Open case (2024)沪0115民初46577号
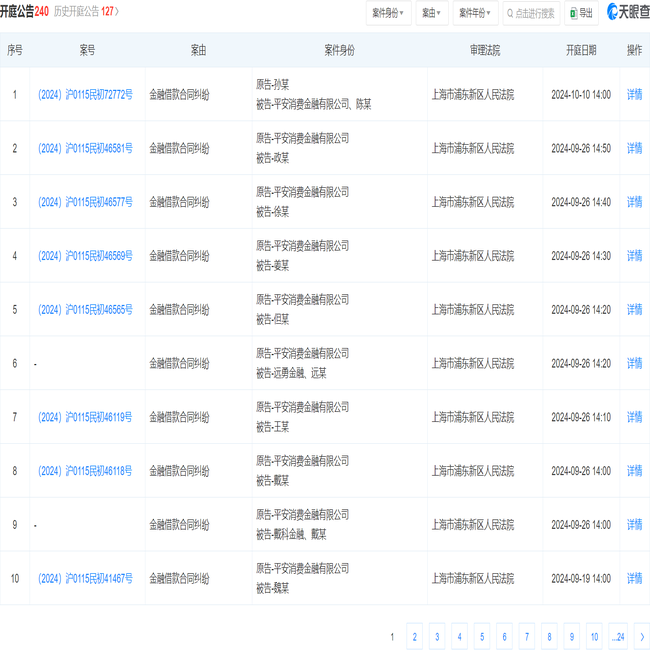Viewport: 650px width, 650px height. pyautogui.click(x=85, y=202)
